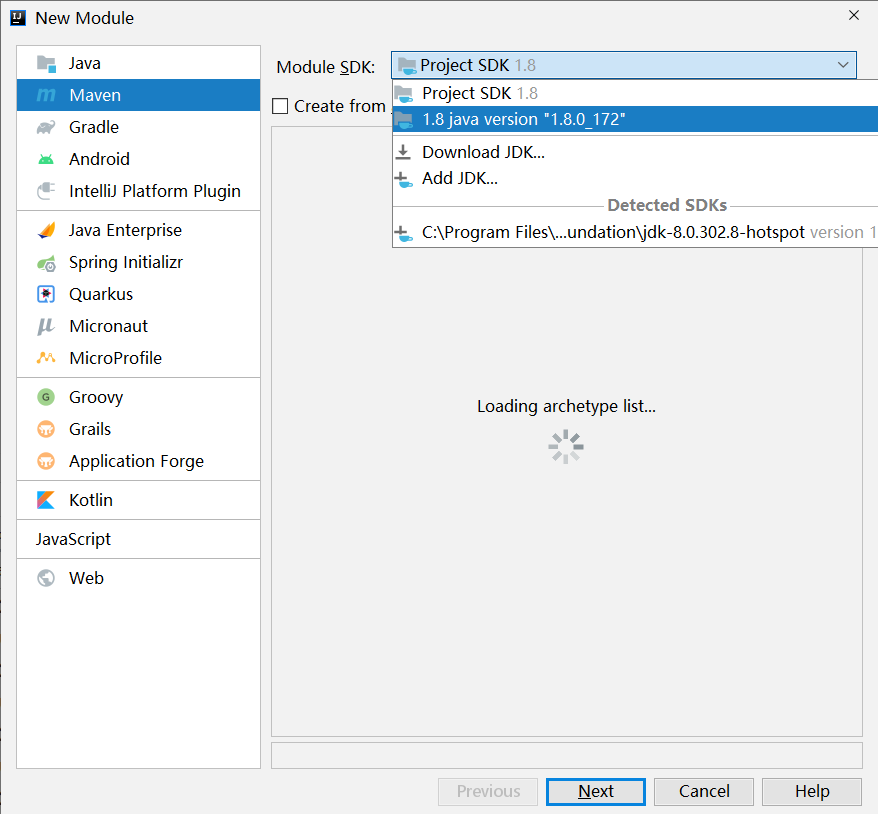Click the Groovy green G icon
878x814 pixels.
tap(46, 397)
